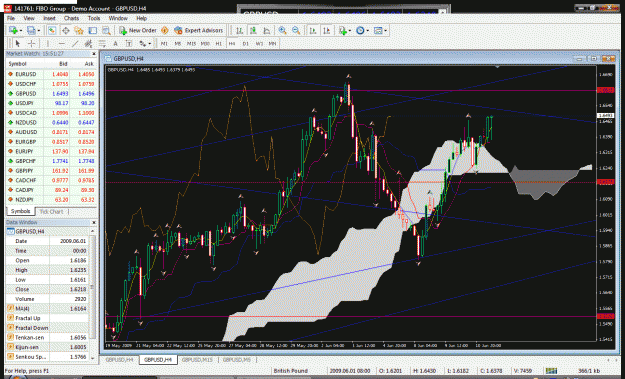Switch timeframe to D1
Screen dimensions: 625x379
[x=246, y=43]
